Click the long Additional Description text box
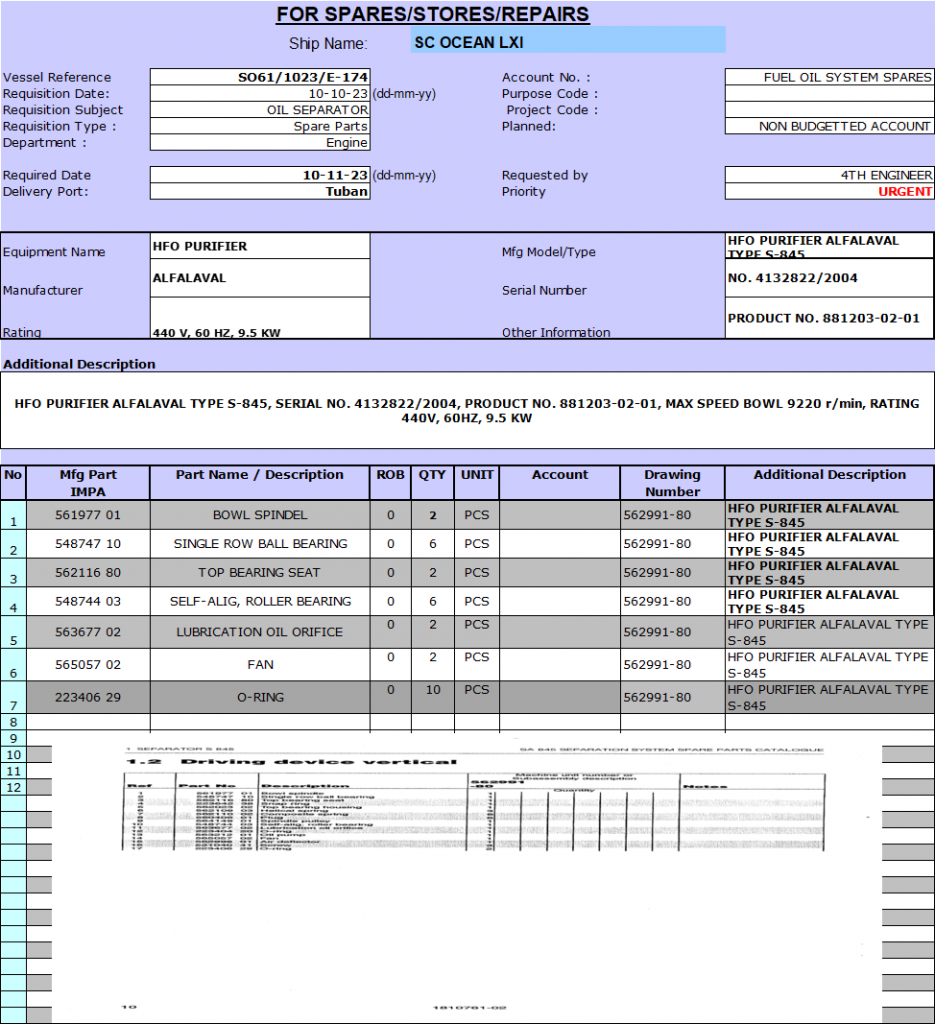Viewport: 935px width, 1024px height. click(467, 410)
